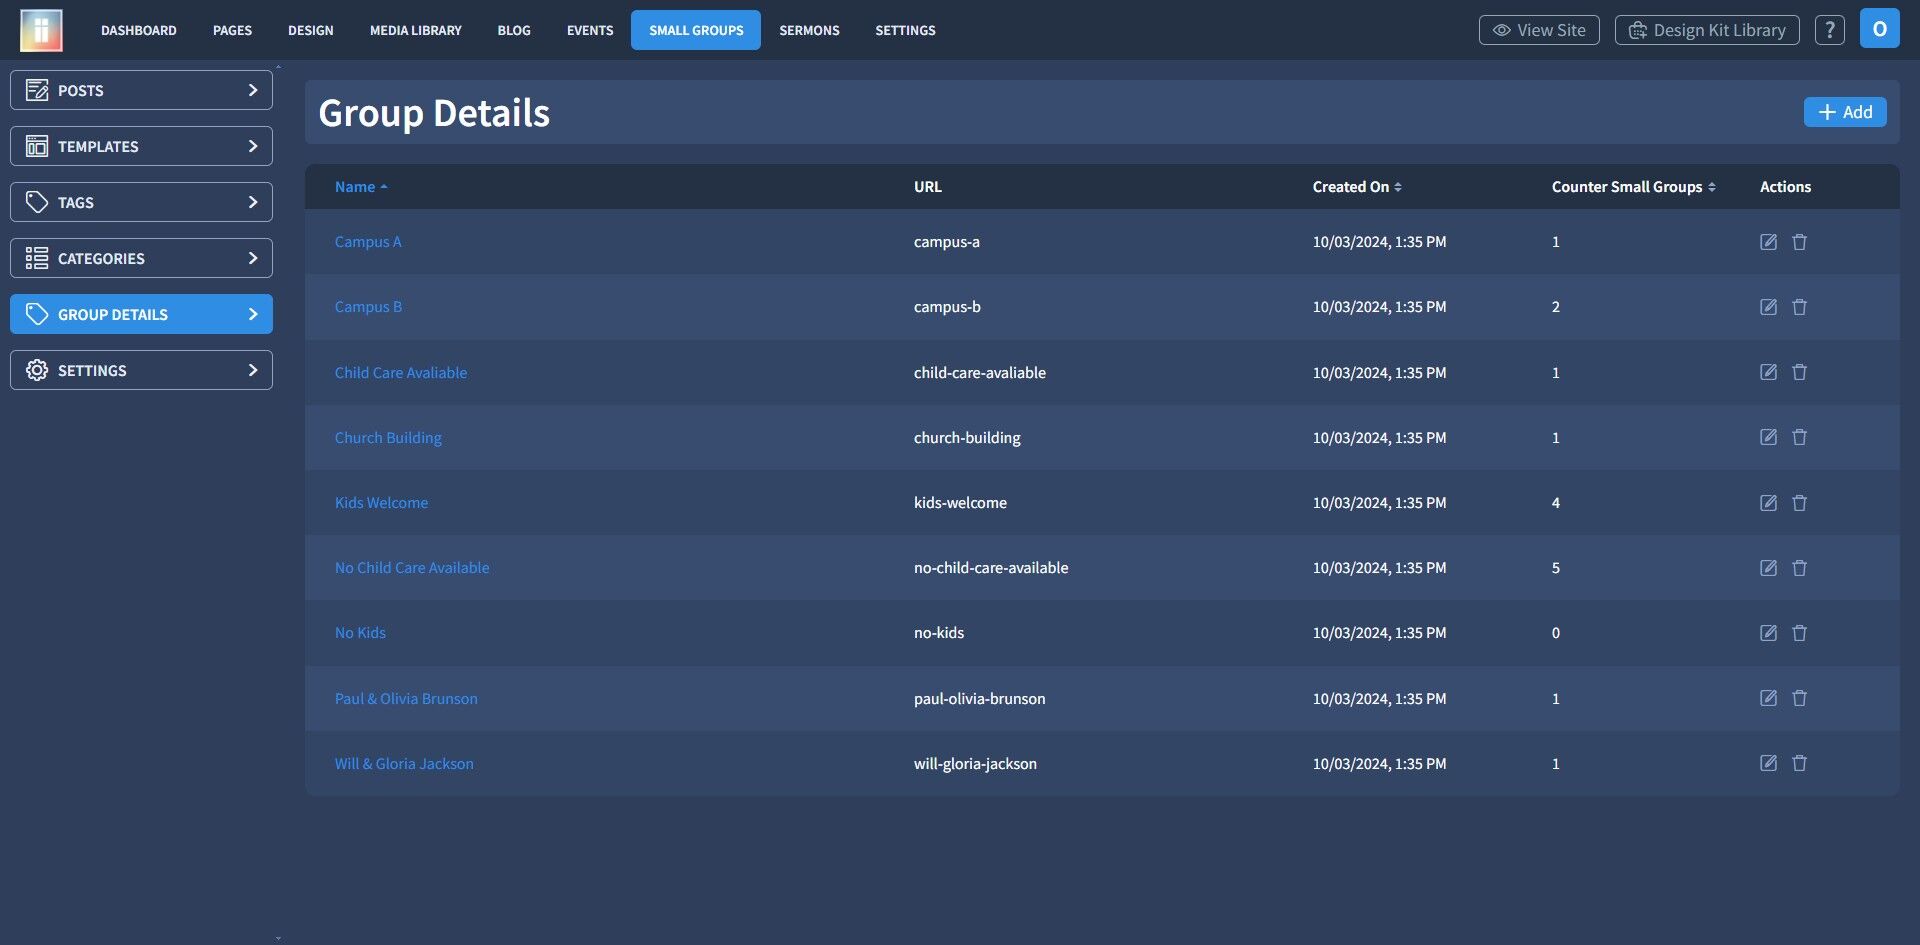Viewport: 1920px width, 945px height.
Task: Click the site logo icon
Action: pyautogui.click(x=41, y=30)
